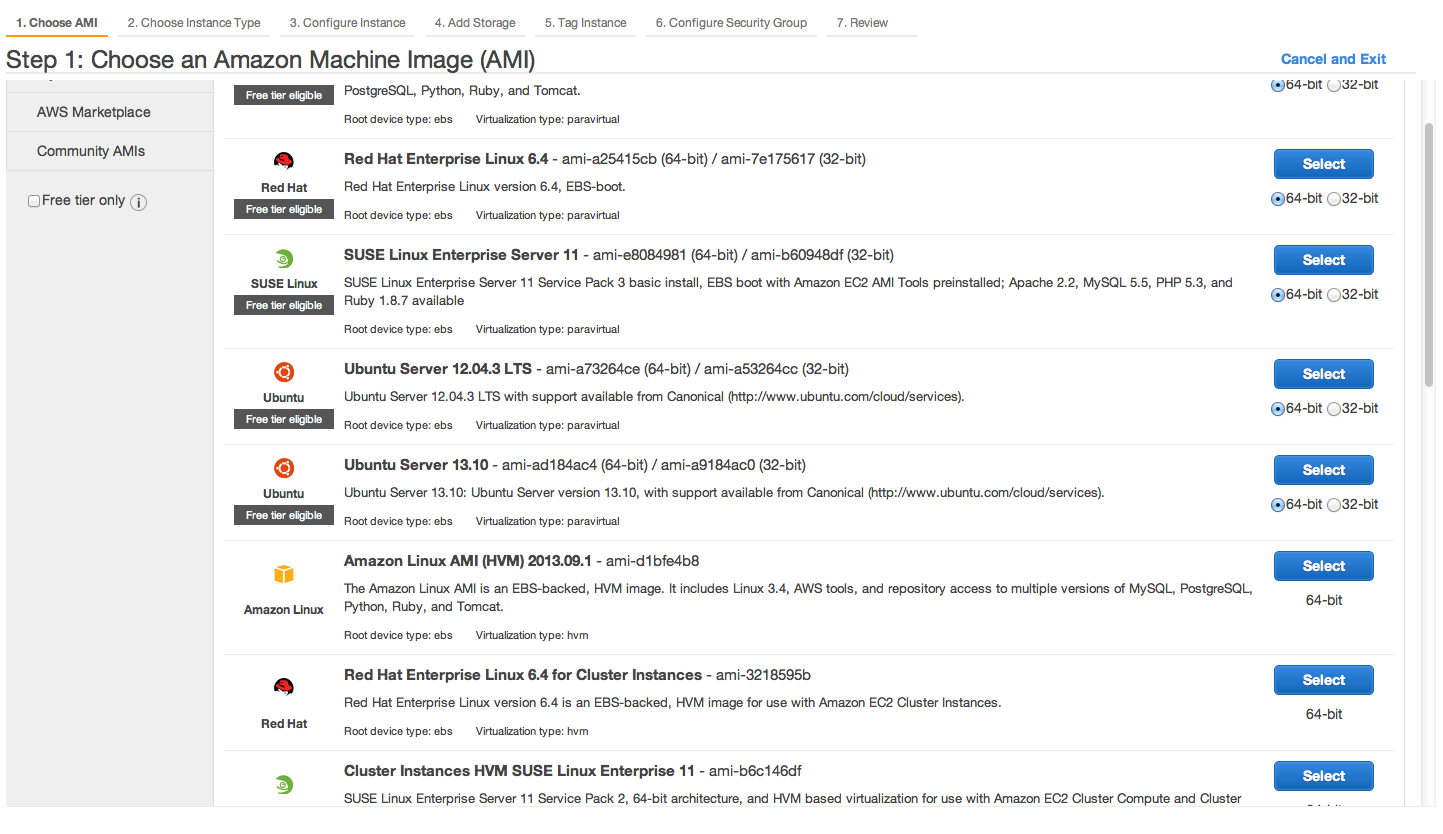Choose 32-bit for Ubuntu Server 12.04.3 LTS
1443x834 pixels.
click(1333, 409)
